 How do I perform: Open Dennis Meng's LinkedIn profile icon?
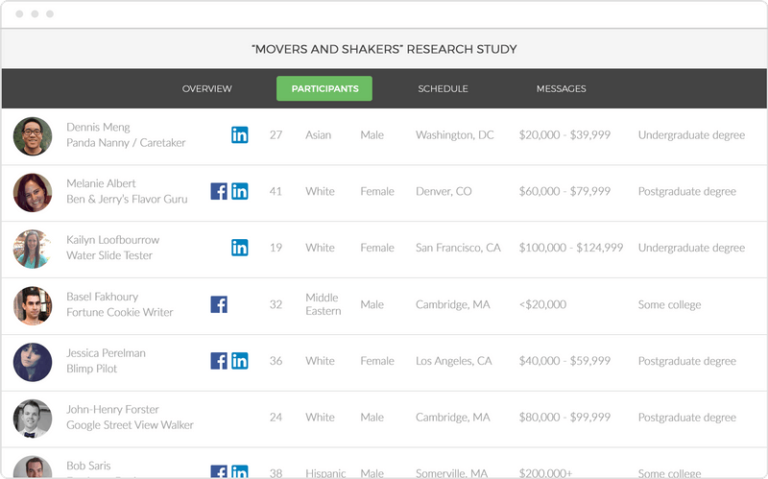pos(240,135)
